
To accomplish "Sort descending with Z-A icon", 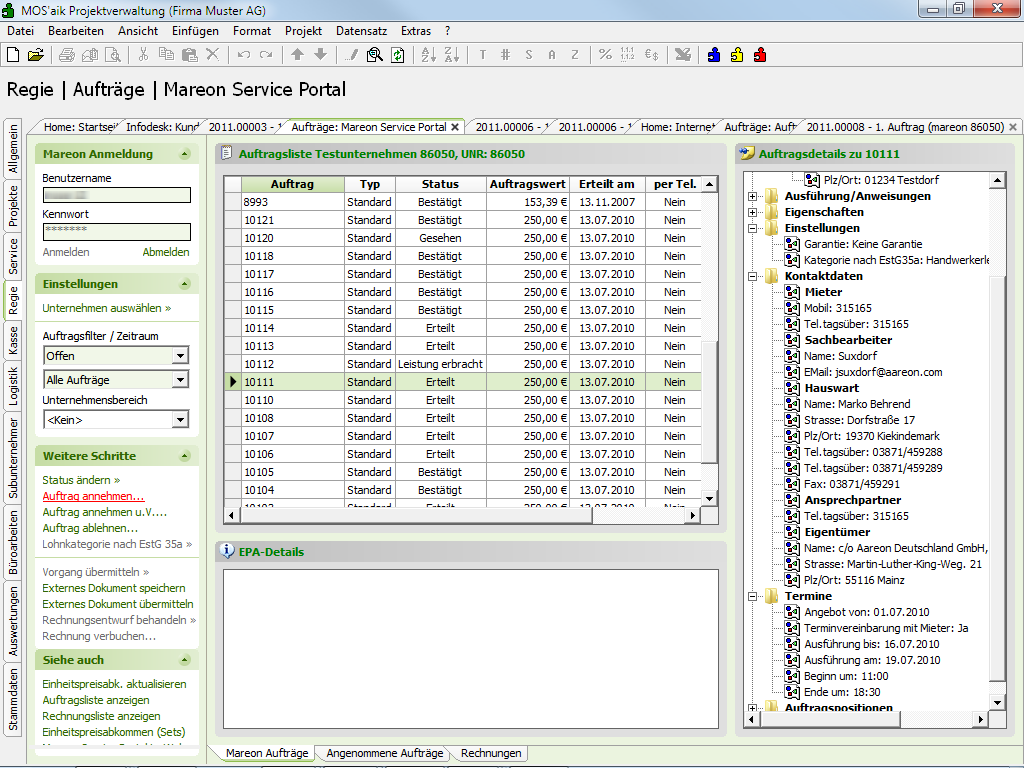I will coord(451,55).
